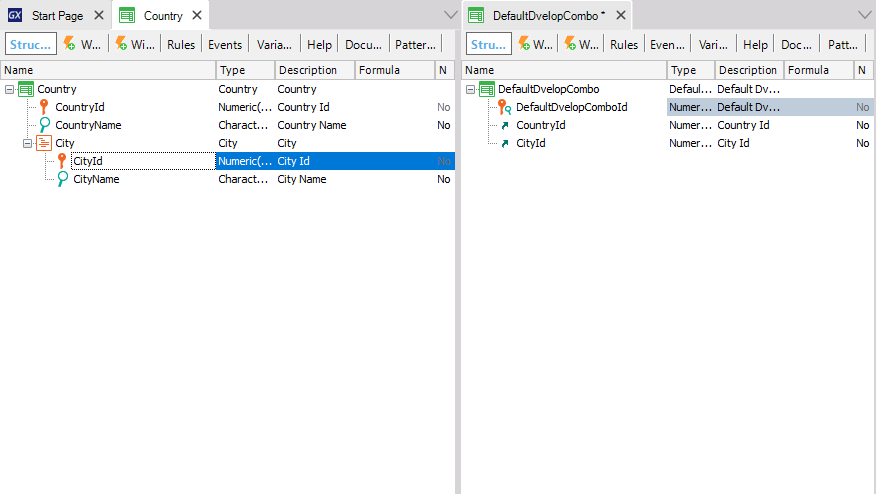Click the CountryId foreign key arrow icon

coord(505,125)
